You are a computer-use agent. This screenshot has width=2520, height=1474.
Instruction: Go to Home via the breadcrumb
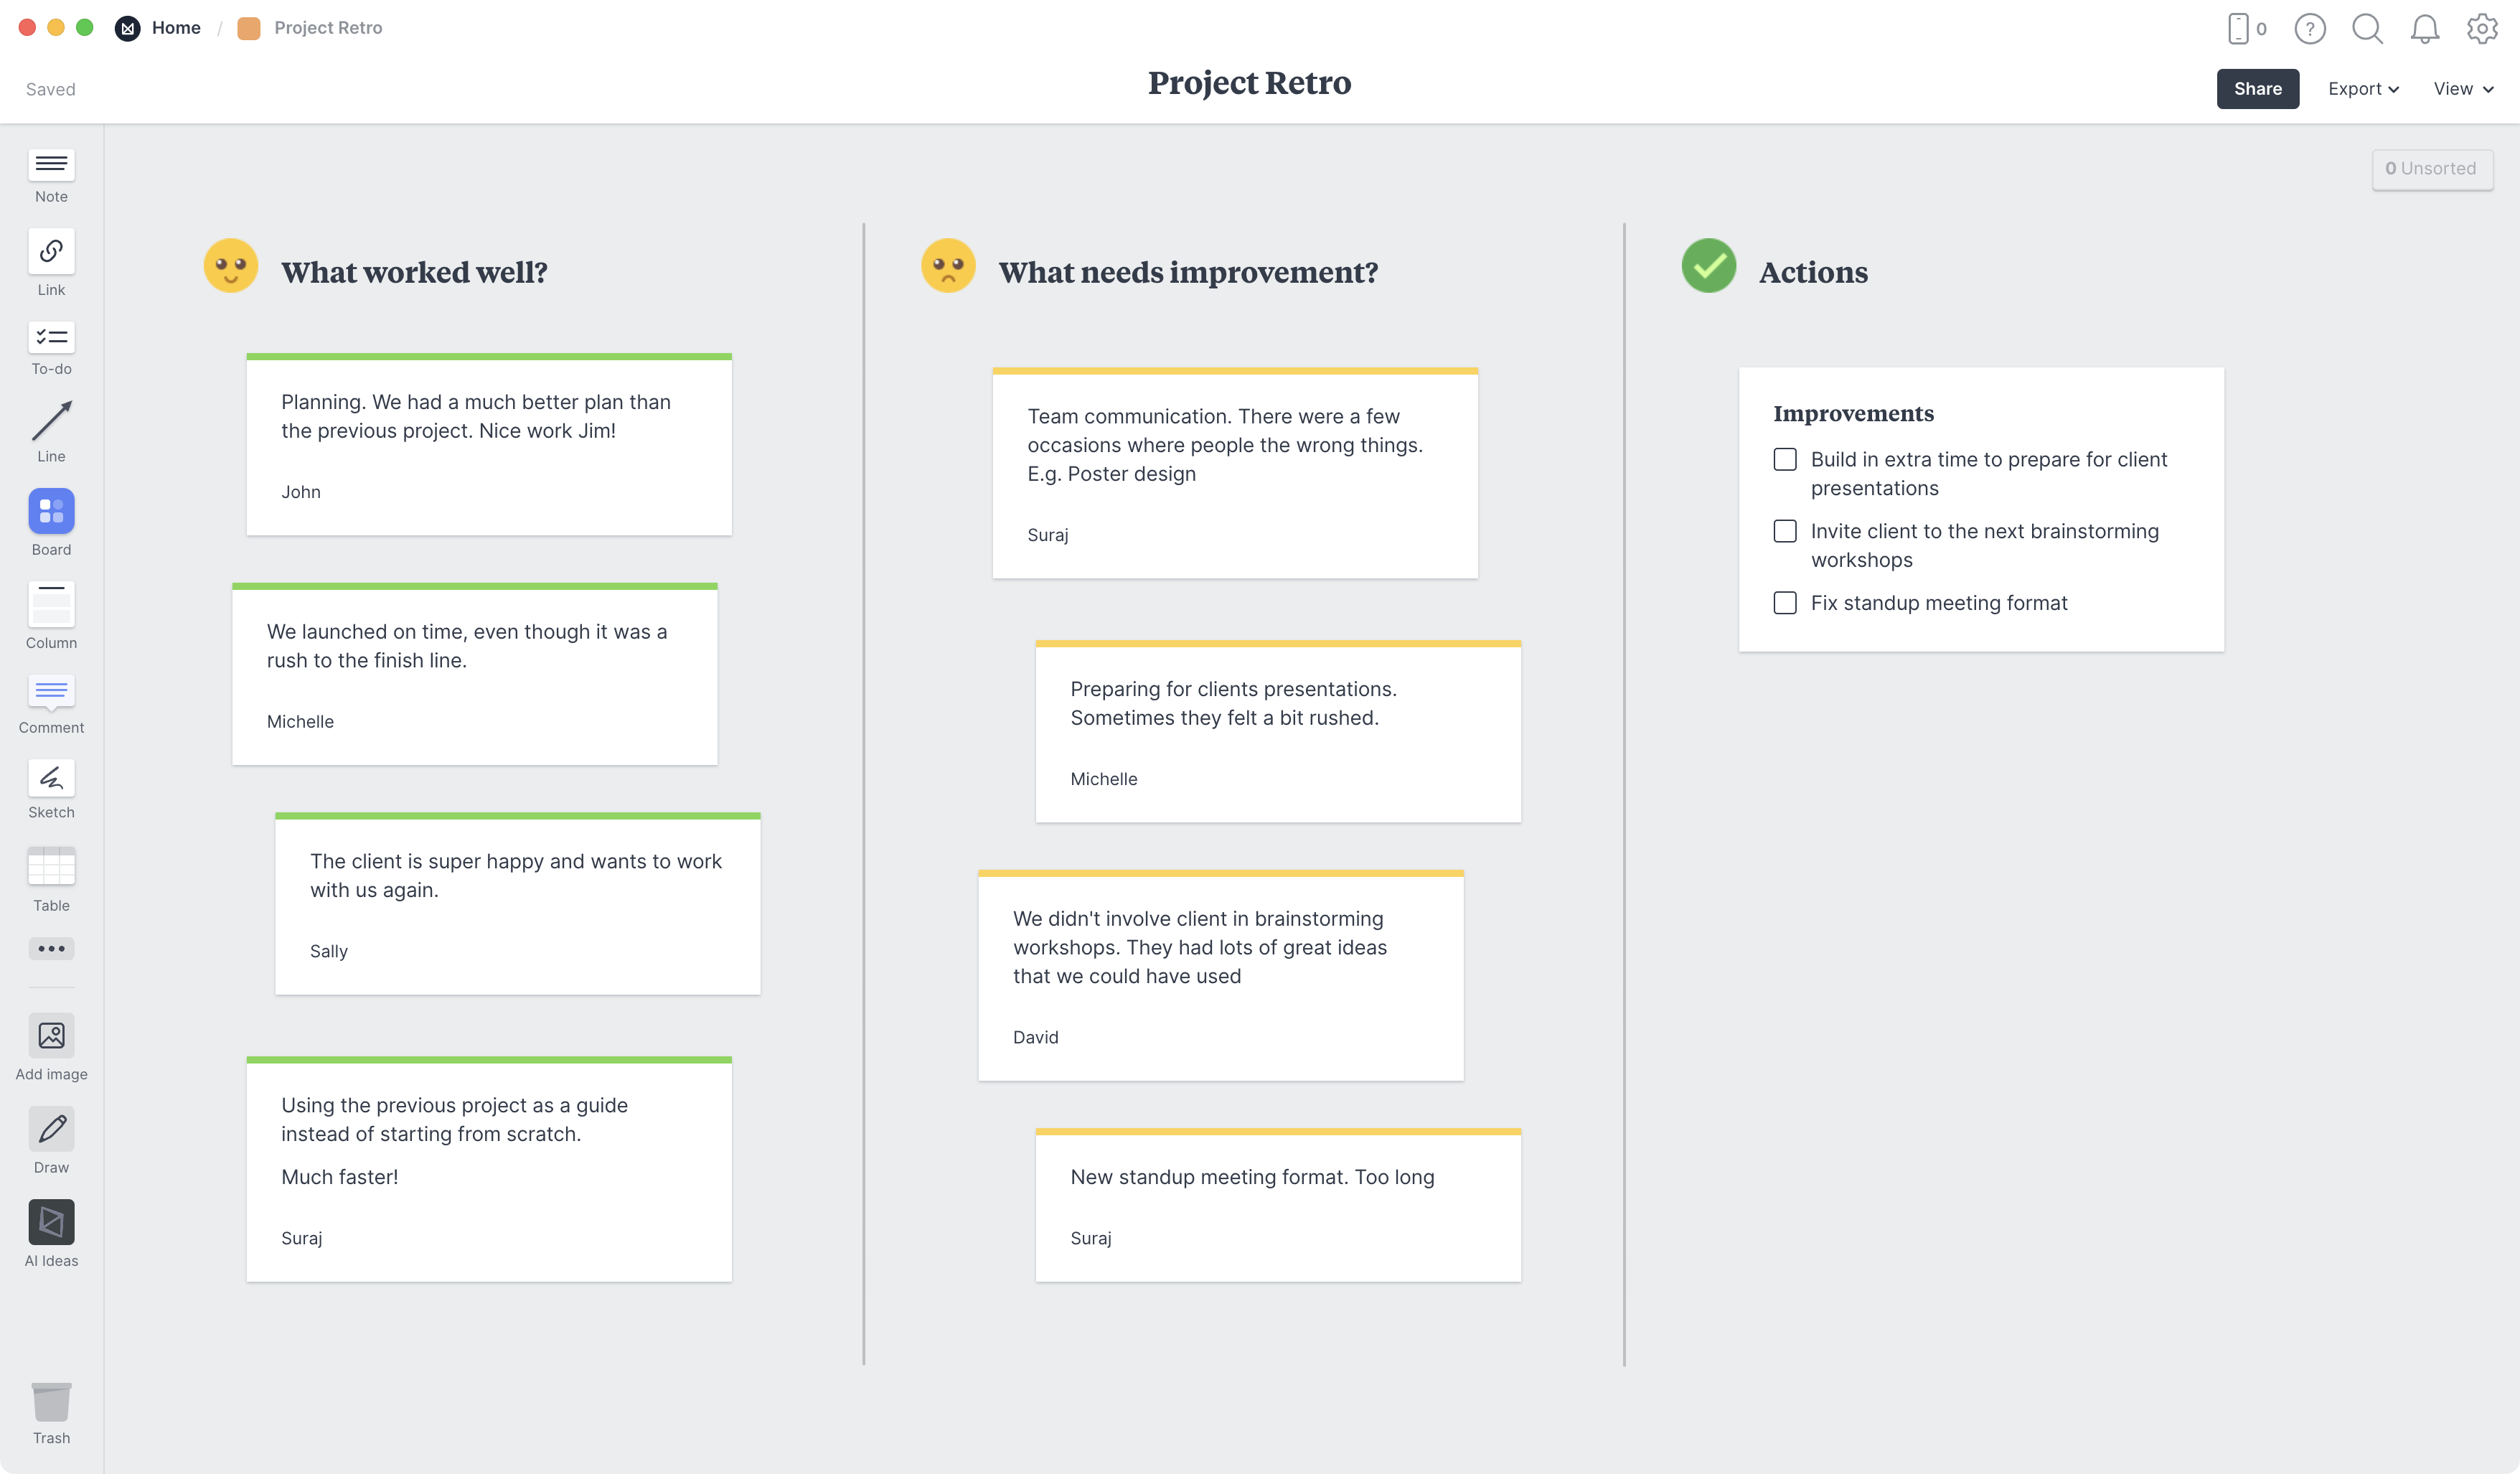coord(176,27)
